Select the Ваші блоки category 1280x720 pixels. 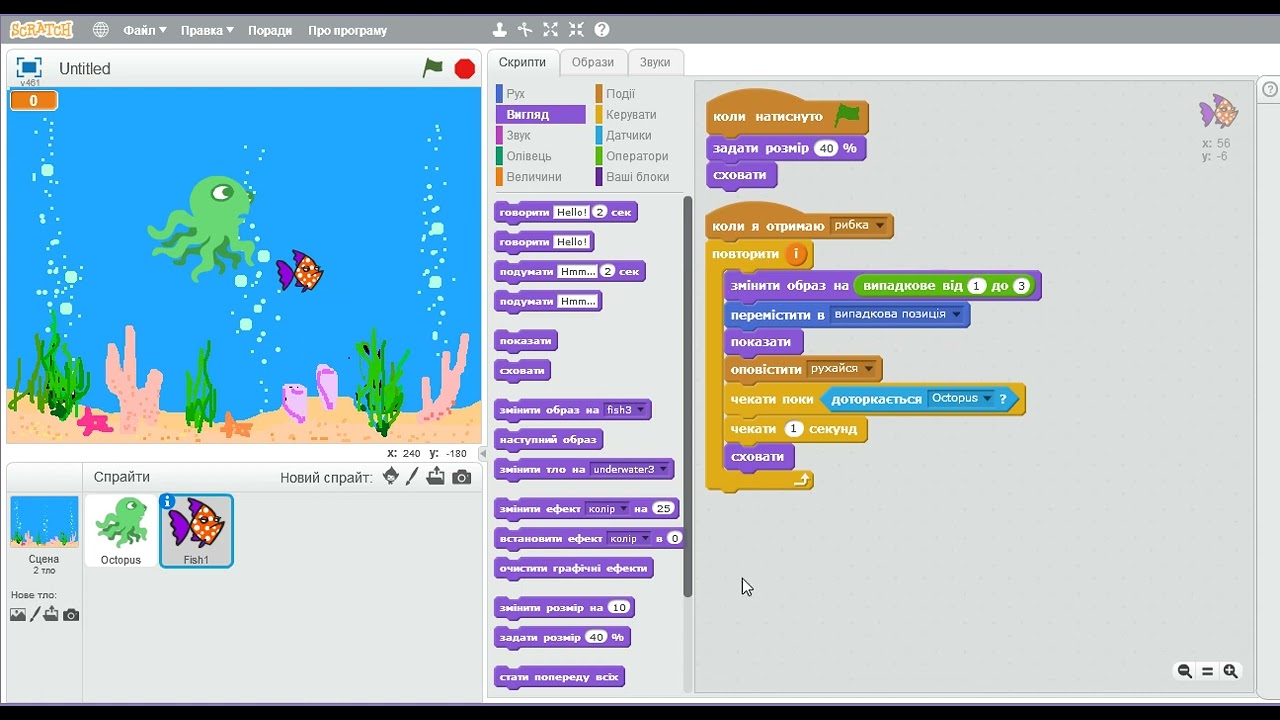click(637, 177)
